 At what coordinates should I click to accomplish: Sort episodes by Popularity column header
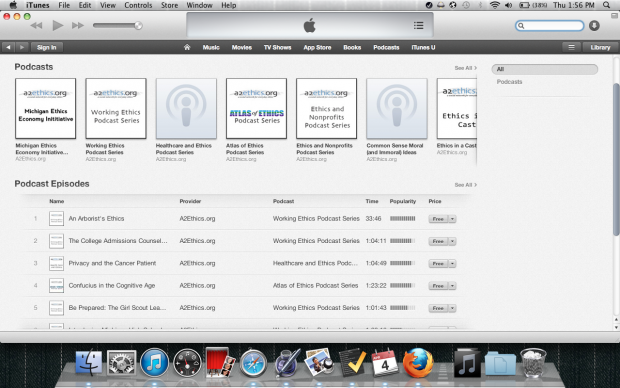[403, 201]
